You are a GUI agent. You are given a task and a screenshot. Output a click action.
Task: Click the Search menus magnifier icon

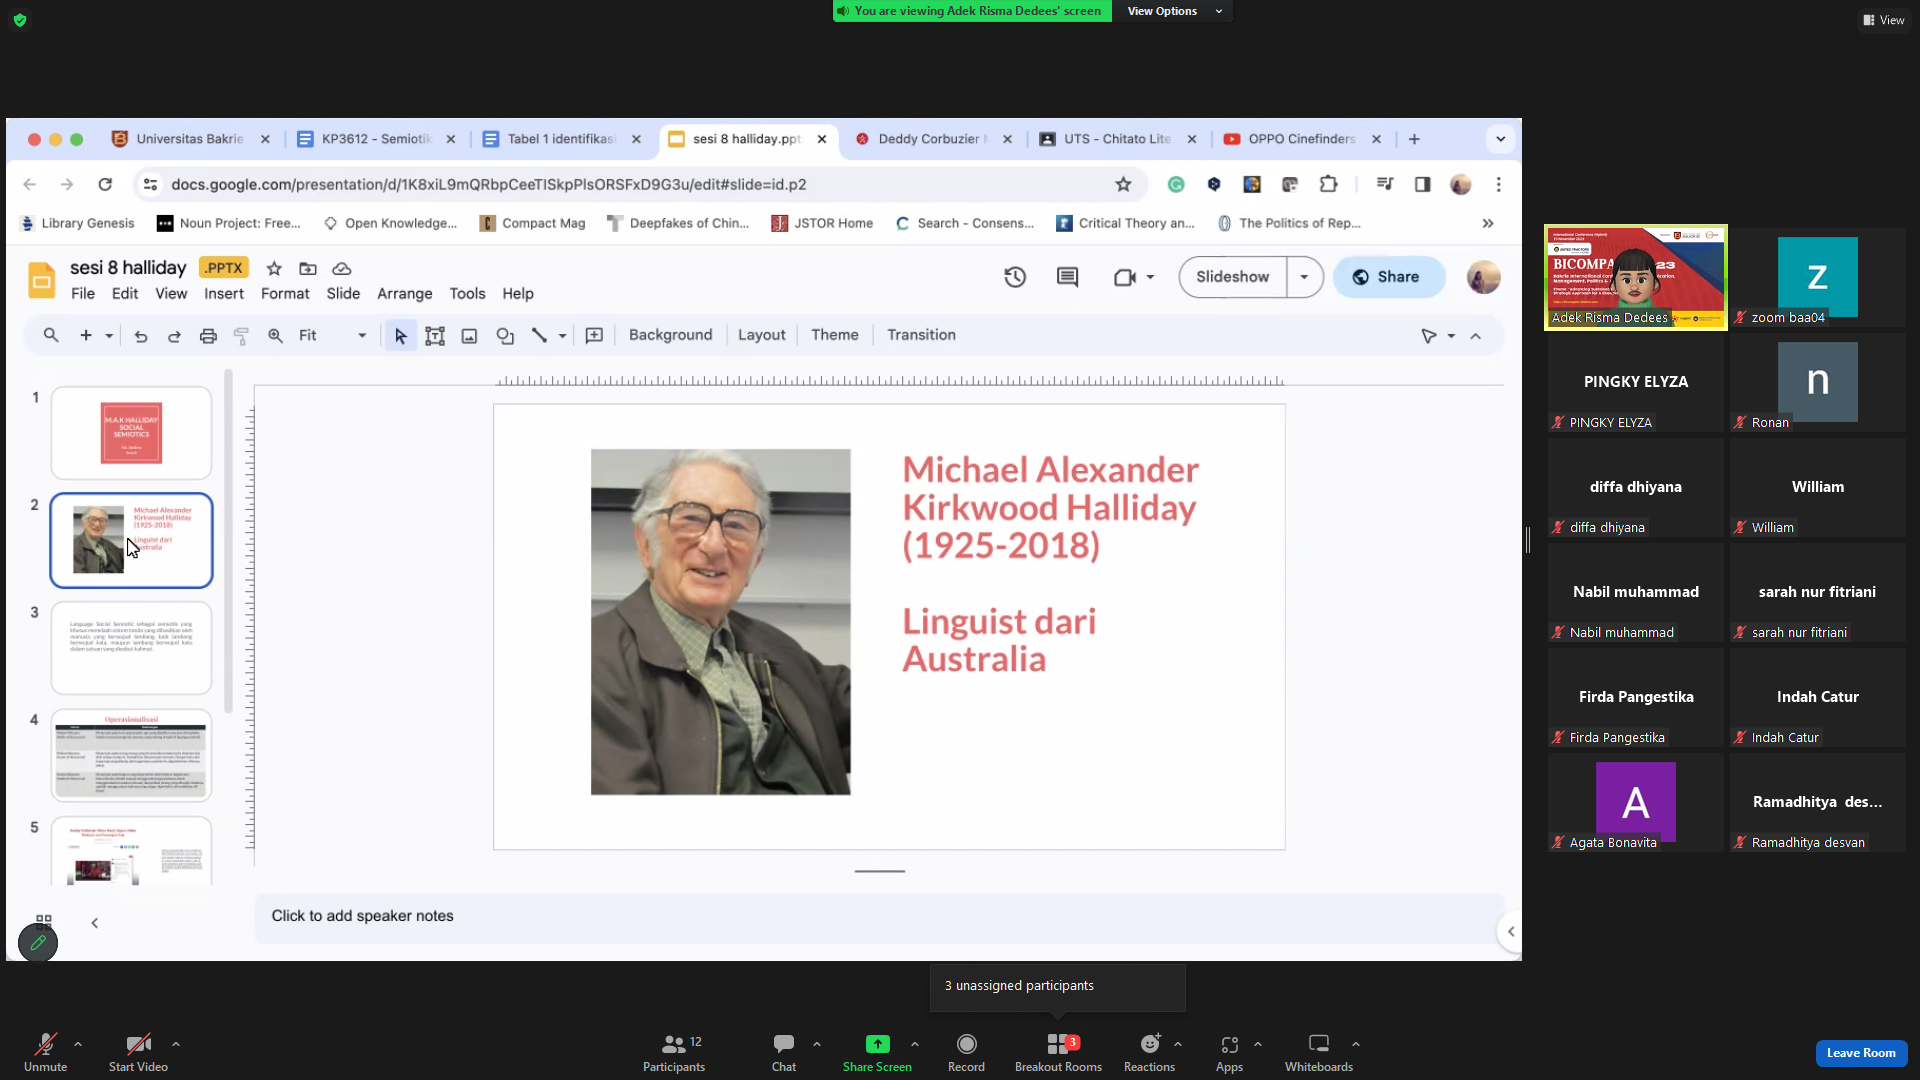coord(51,336)
